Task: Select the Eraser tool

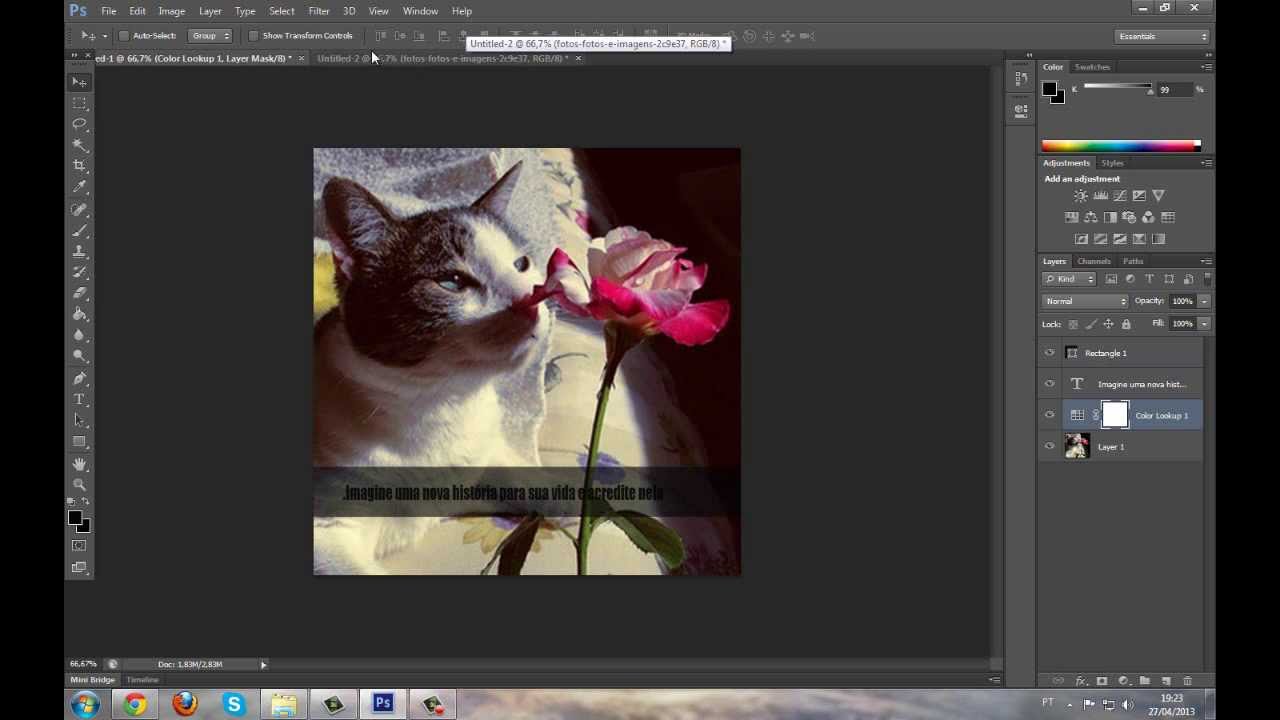Action: [80, 294]
